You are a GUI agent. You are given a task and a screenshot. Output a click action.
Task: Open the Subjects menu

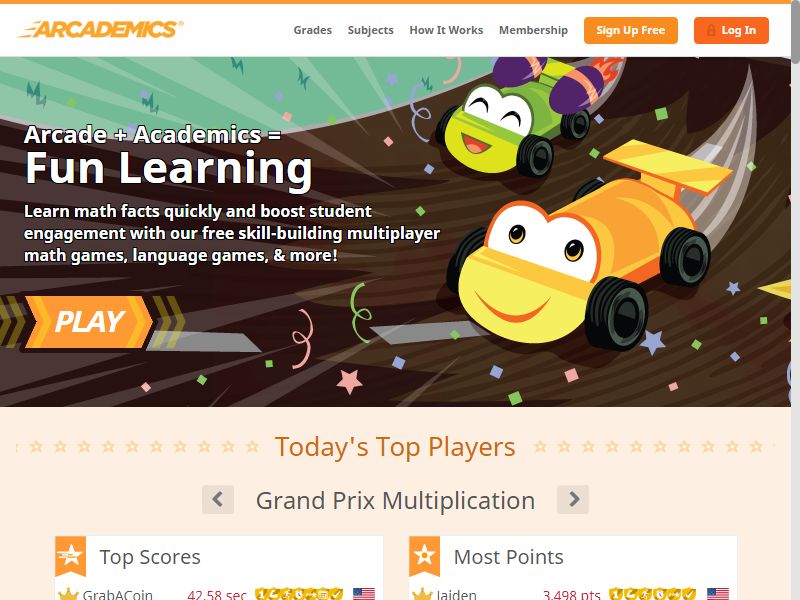370,30
